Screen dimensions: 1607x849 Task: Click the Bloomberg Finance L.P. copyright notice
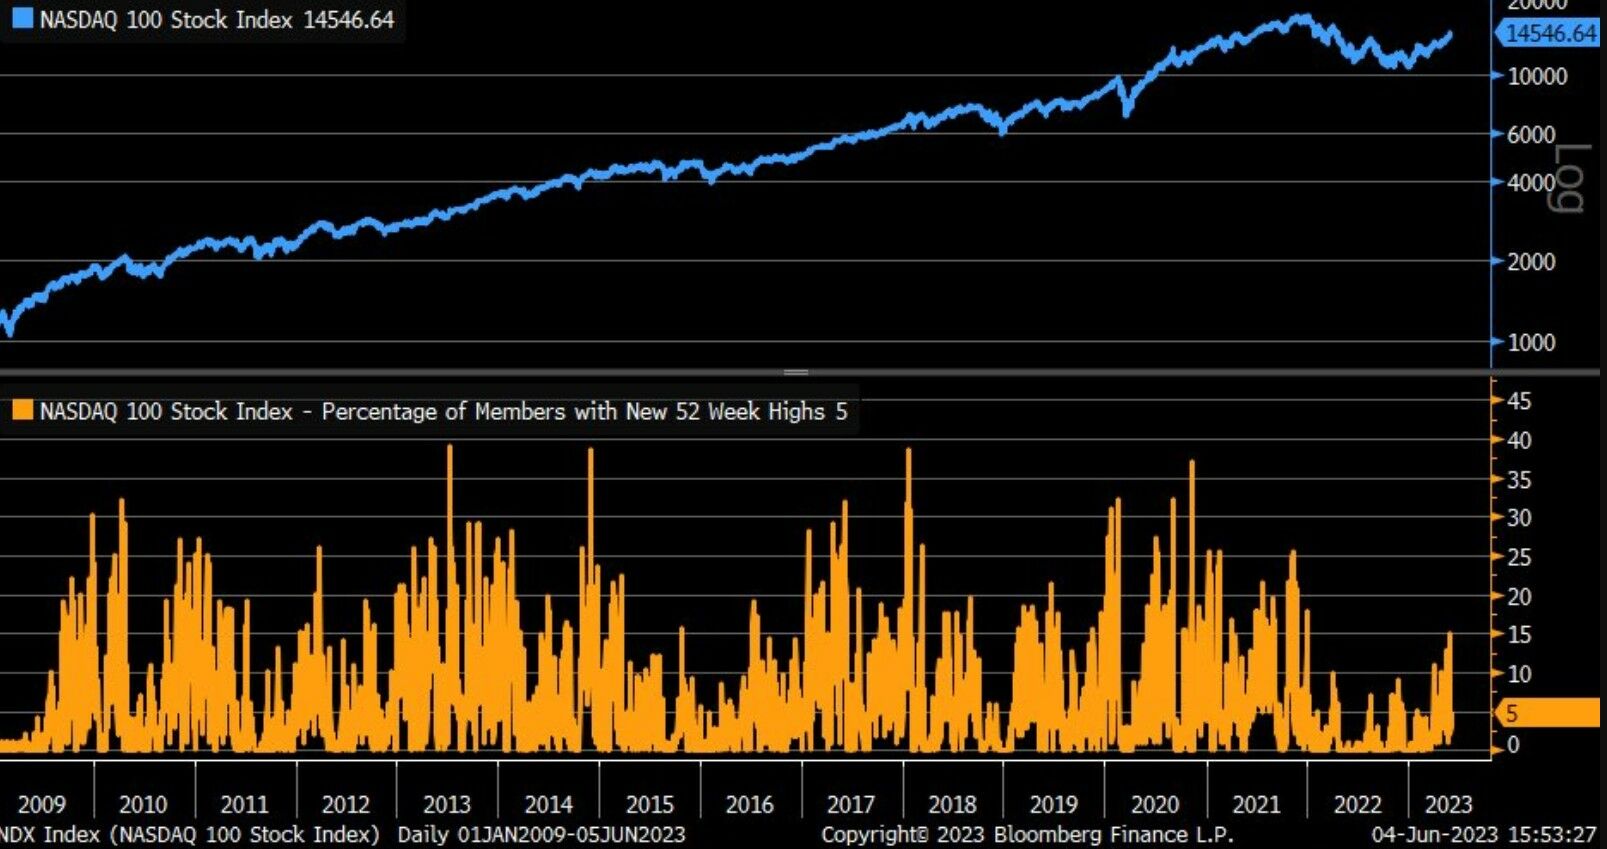click(x=1027, y=834)
